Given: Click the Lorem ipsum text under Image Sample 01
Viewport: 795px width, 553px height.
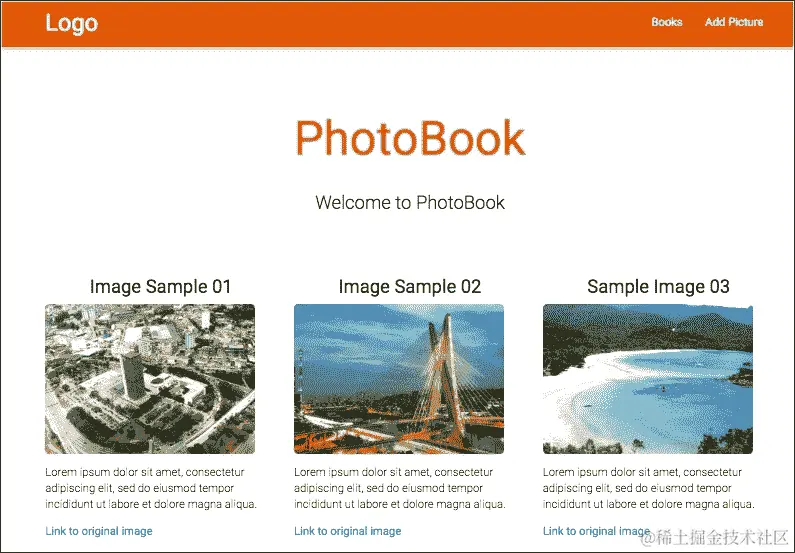Looking at the screenshot, I should tap(151, 488).
